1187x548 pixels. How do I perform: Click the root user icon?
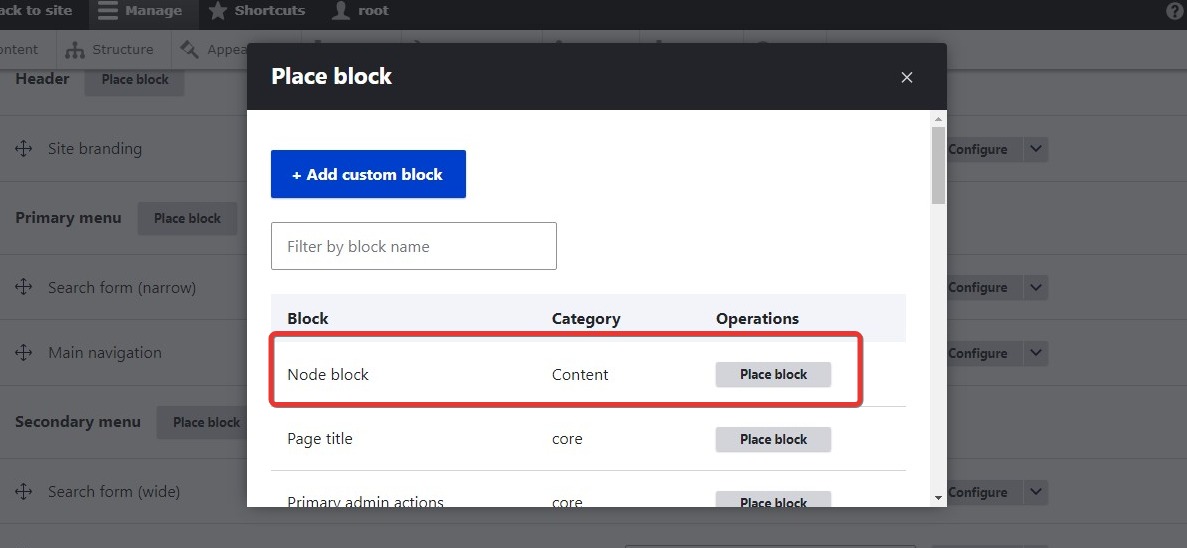342,11
